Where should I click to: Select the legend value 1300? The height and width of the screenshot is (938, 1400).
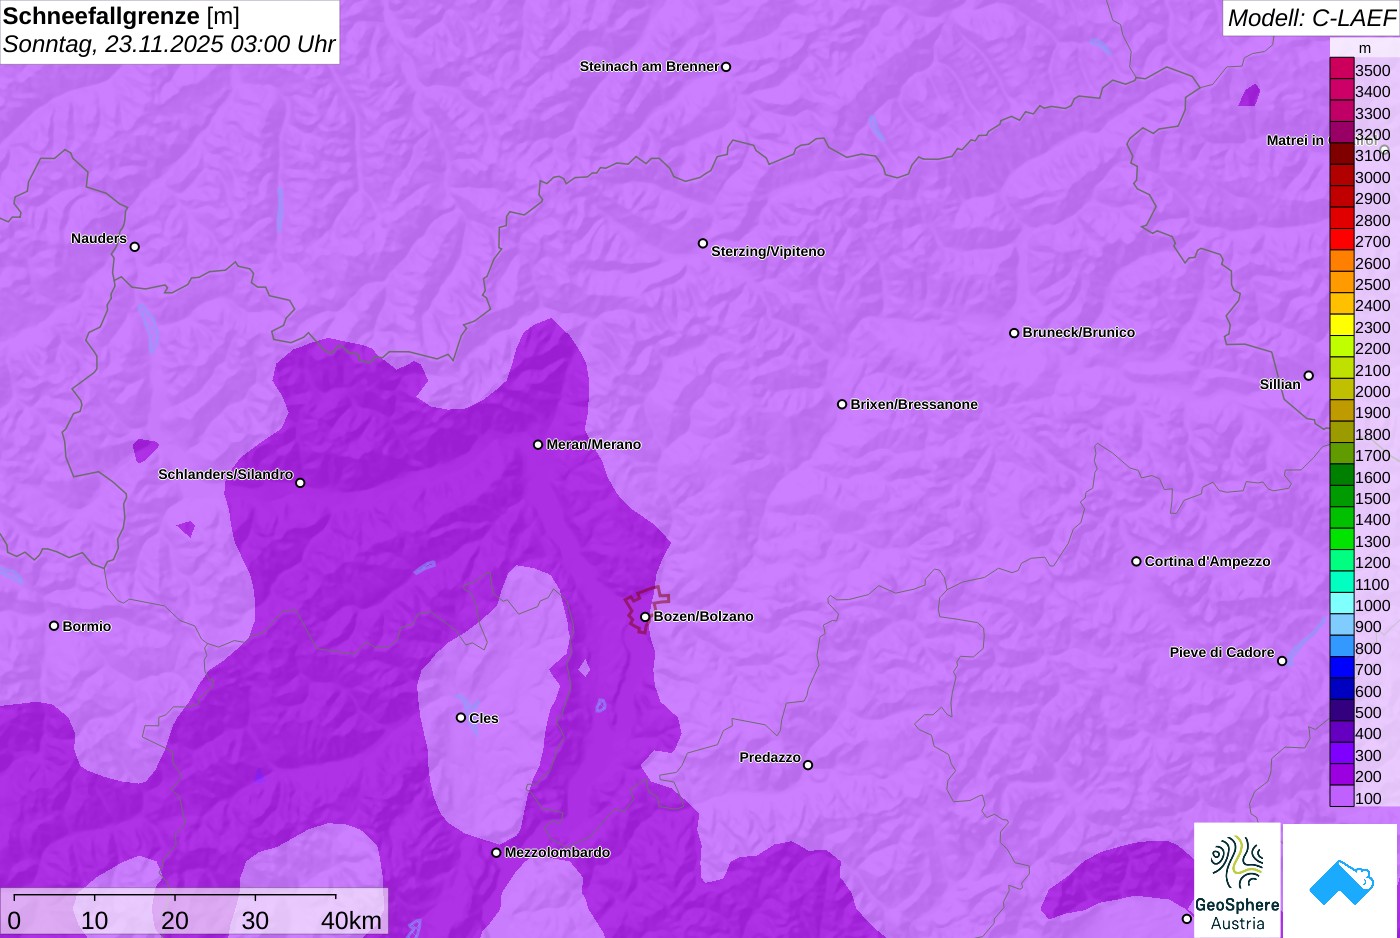[1373, 541]
